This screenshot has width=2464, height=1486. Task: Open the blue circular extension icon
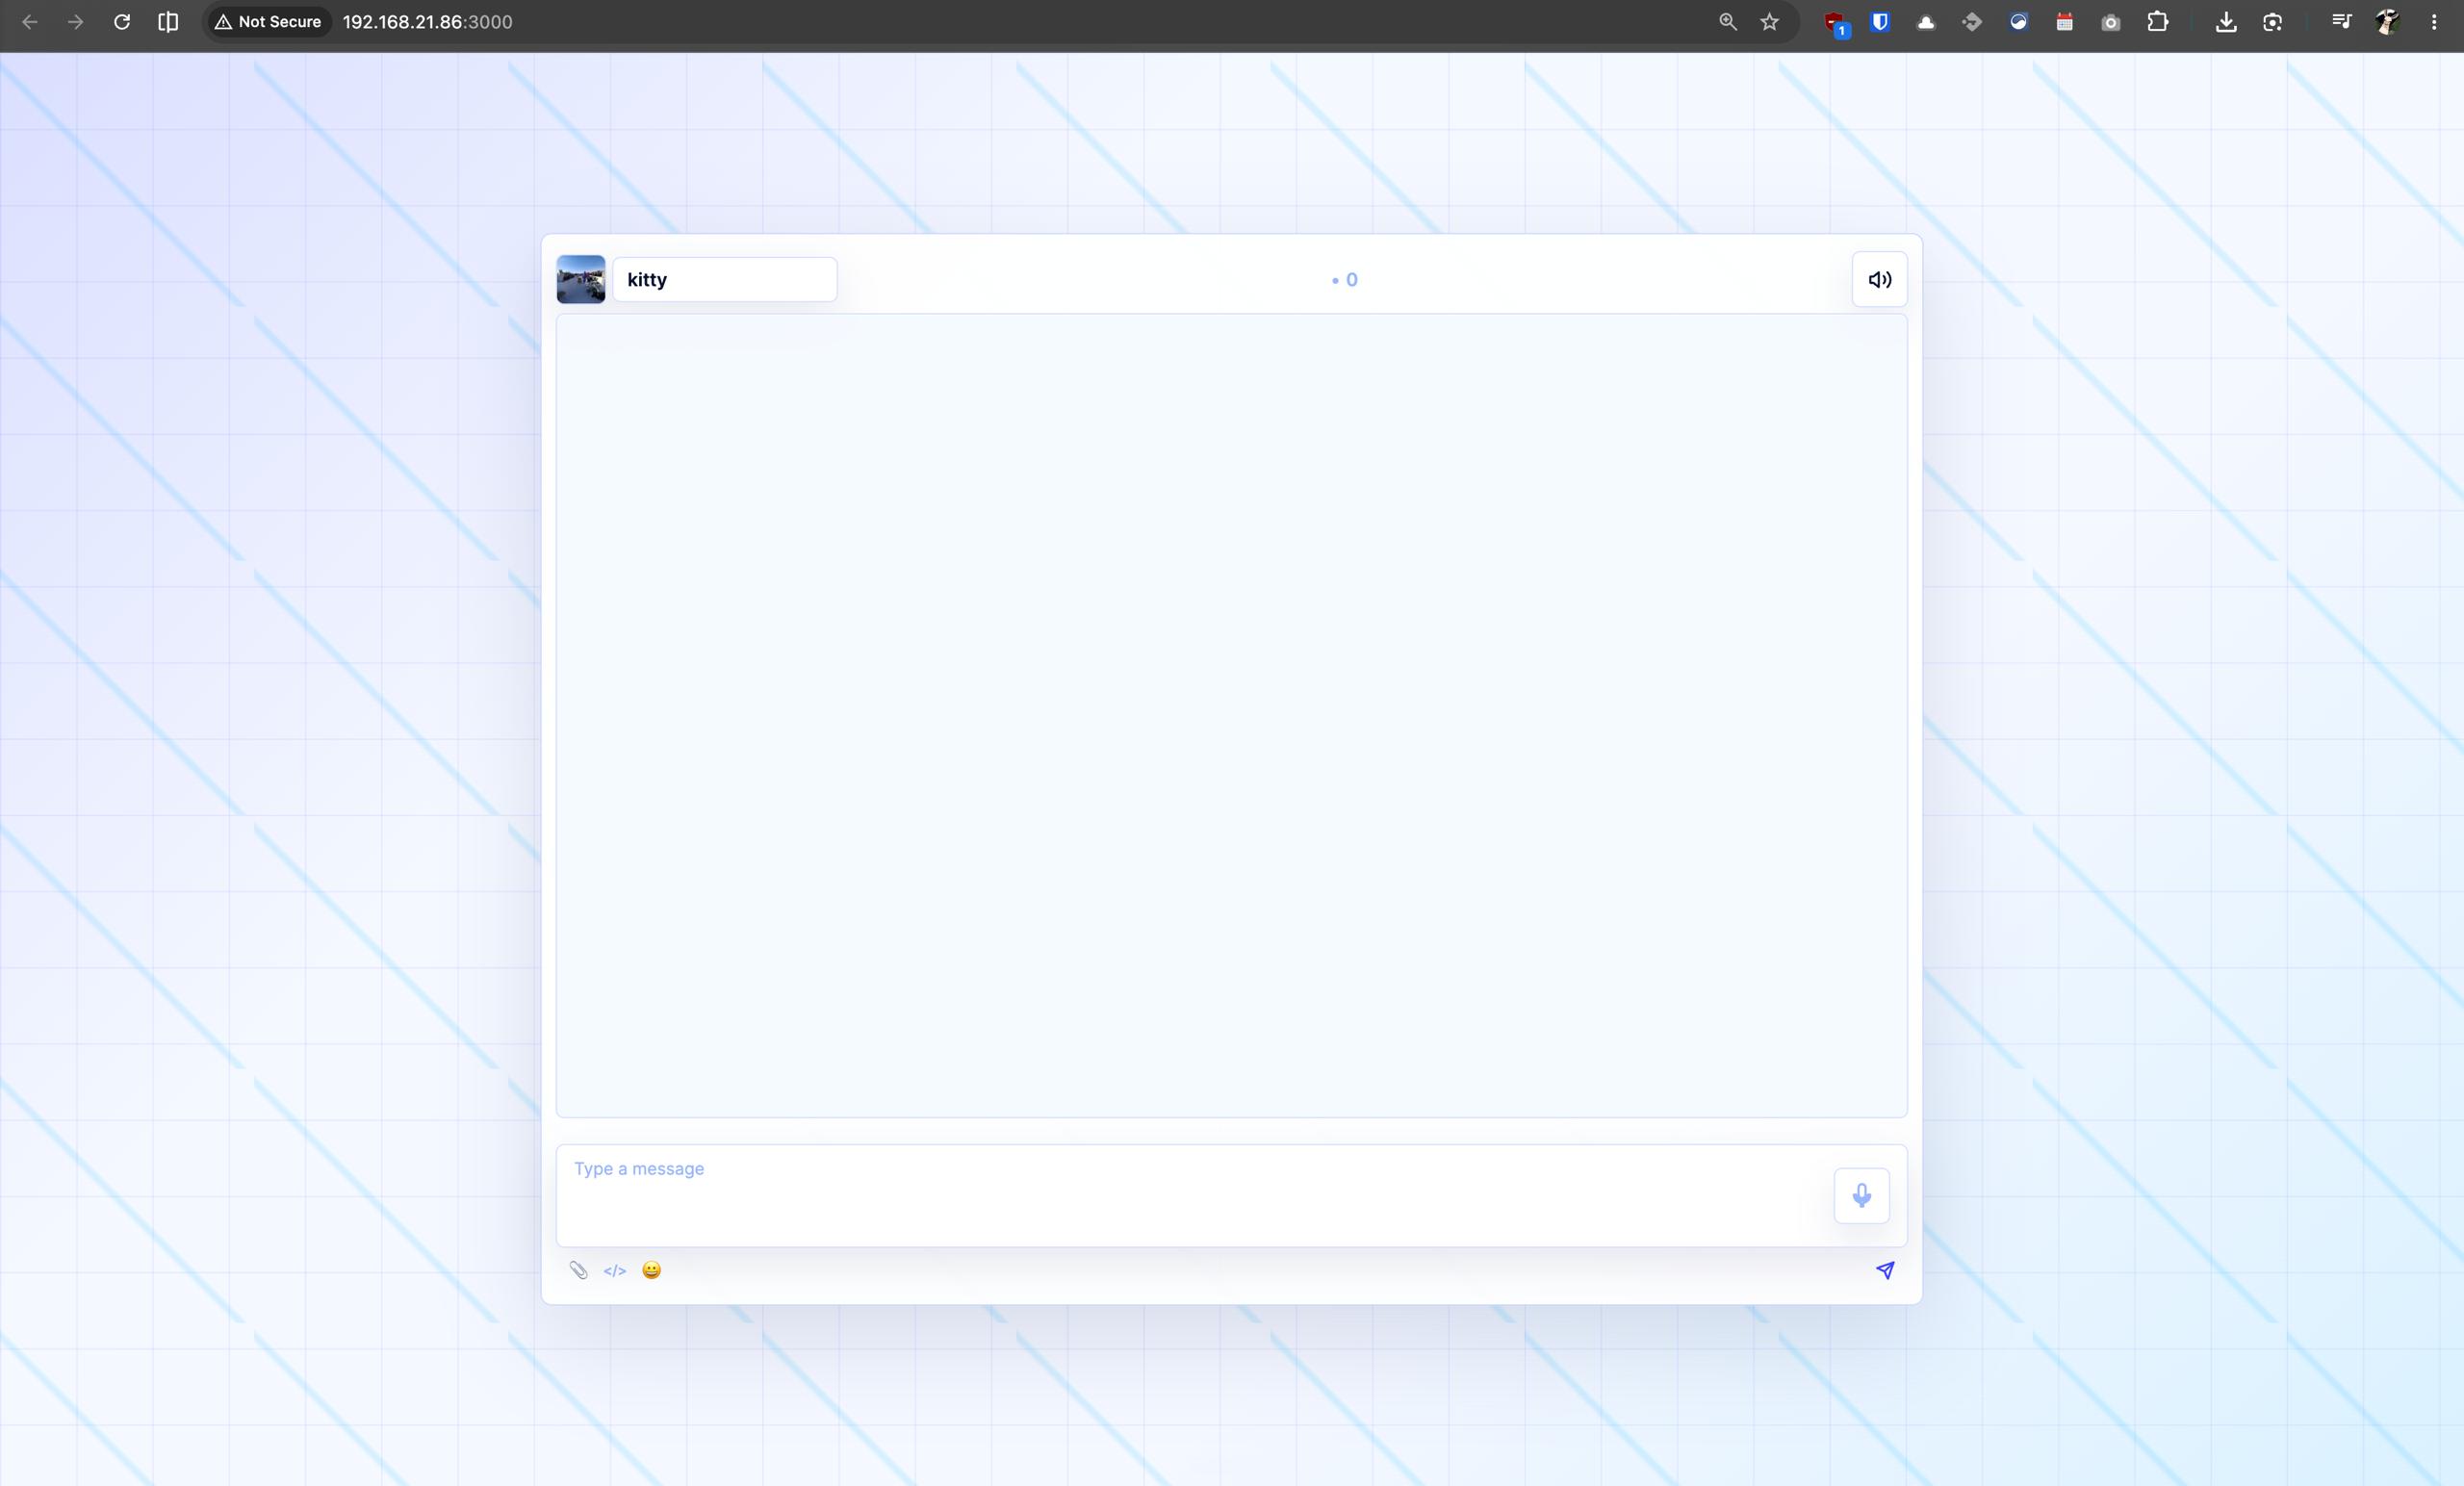point(2018,22)
